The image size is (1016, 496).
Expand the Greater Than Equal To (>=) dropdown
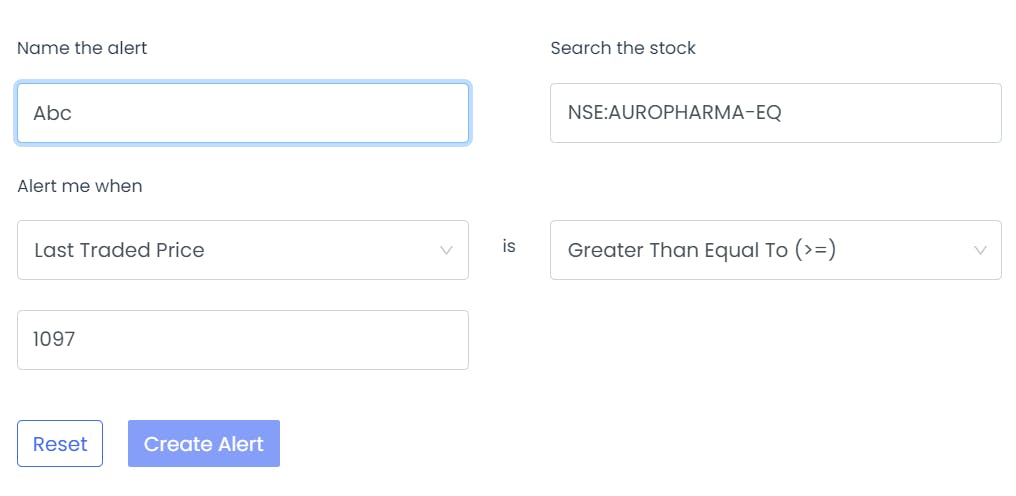pos(776,250)
